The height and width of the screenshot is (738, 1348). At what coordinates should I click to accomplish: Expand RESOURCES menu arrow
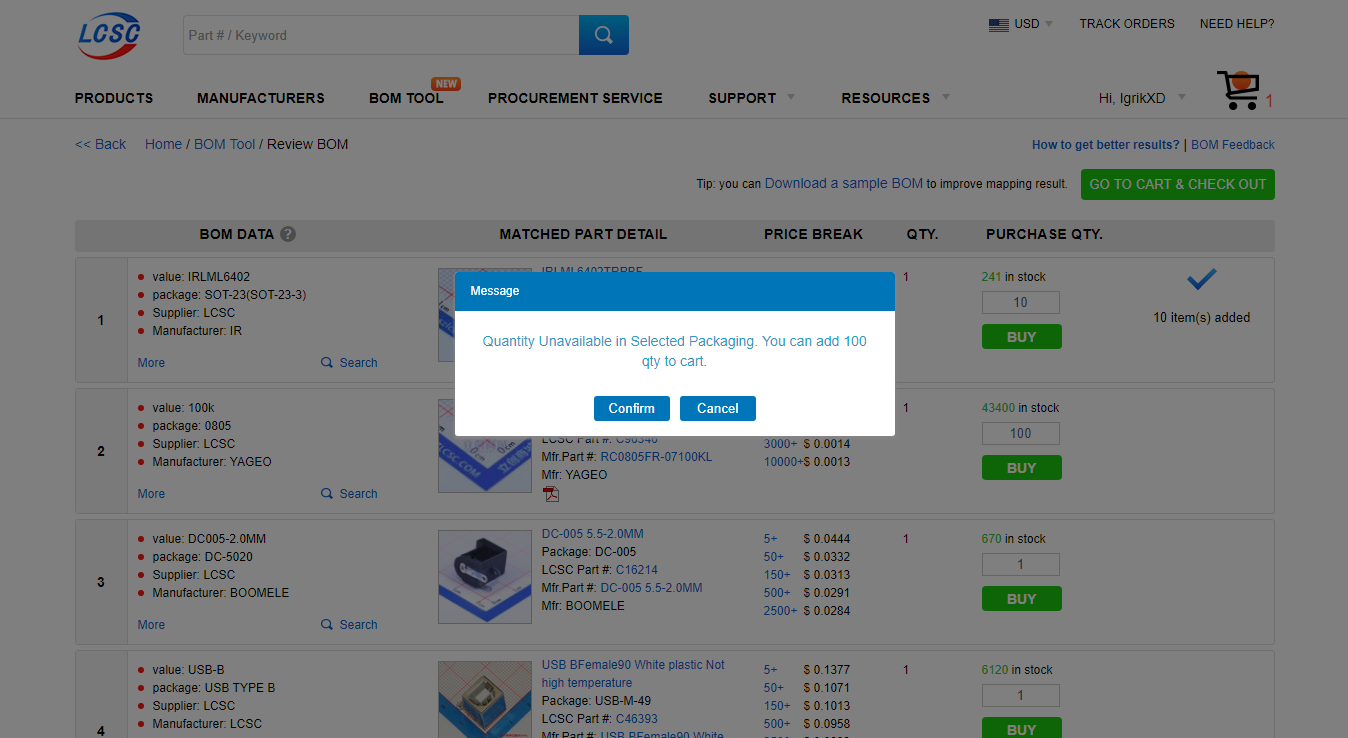(x=945, y=97)
